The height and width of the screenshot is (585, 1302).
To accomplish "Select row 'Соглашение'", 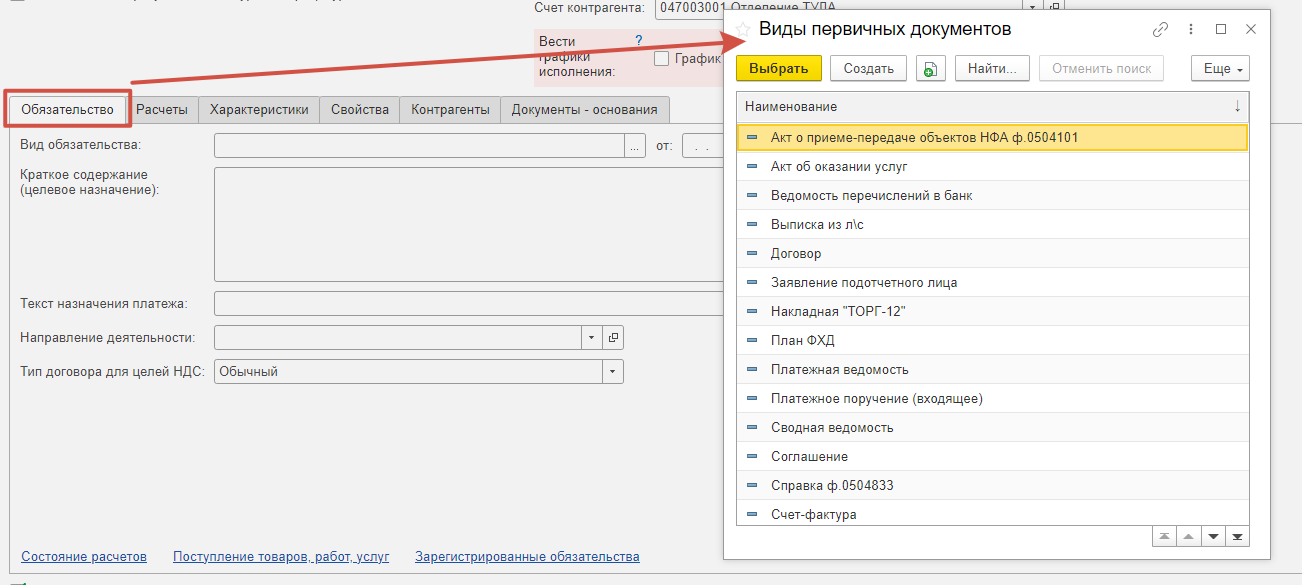I will click(992, 456).
